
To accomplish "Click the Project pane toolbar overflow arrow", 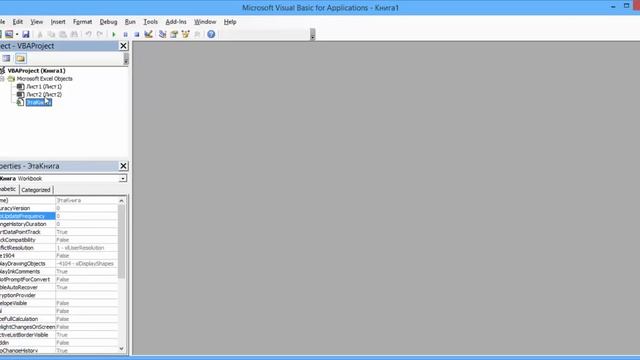I will click(x=126, y=59).
